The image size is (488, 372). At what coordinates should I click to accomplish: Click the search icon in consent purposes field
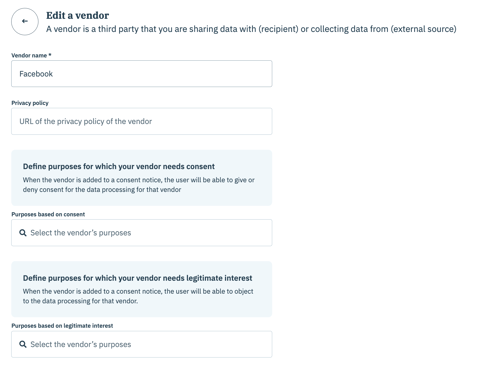click(x=23, y=233)
